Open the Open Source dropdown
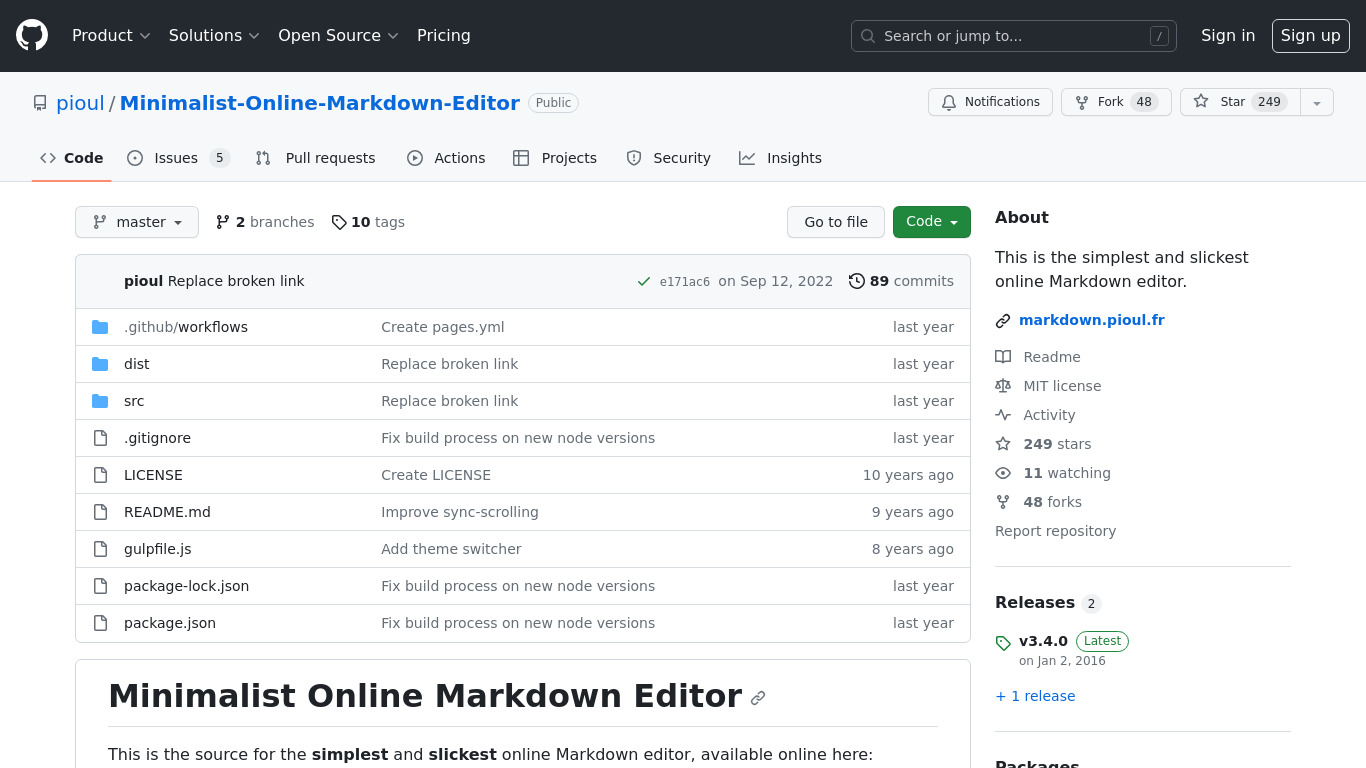1366x768 pixels. (x=338, y=36)
